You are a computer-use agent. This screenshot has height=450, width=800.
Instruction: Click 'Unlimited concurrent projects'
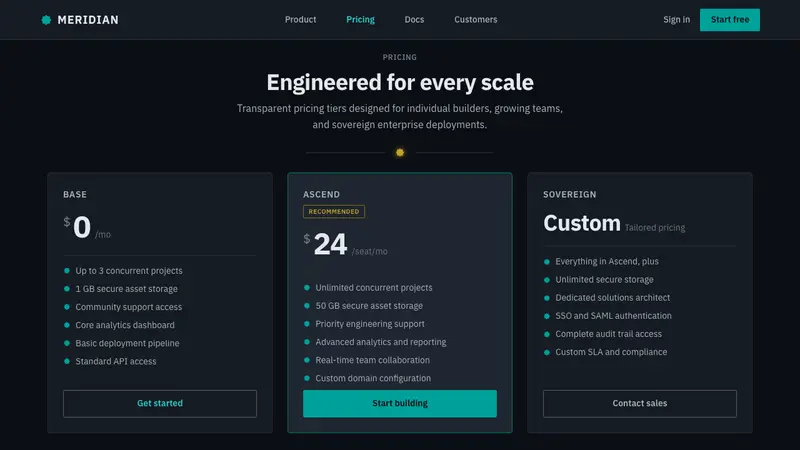click(374, 288)
